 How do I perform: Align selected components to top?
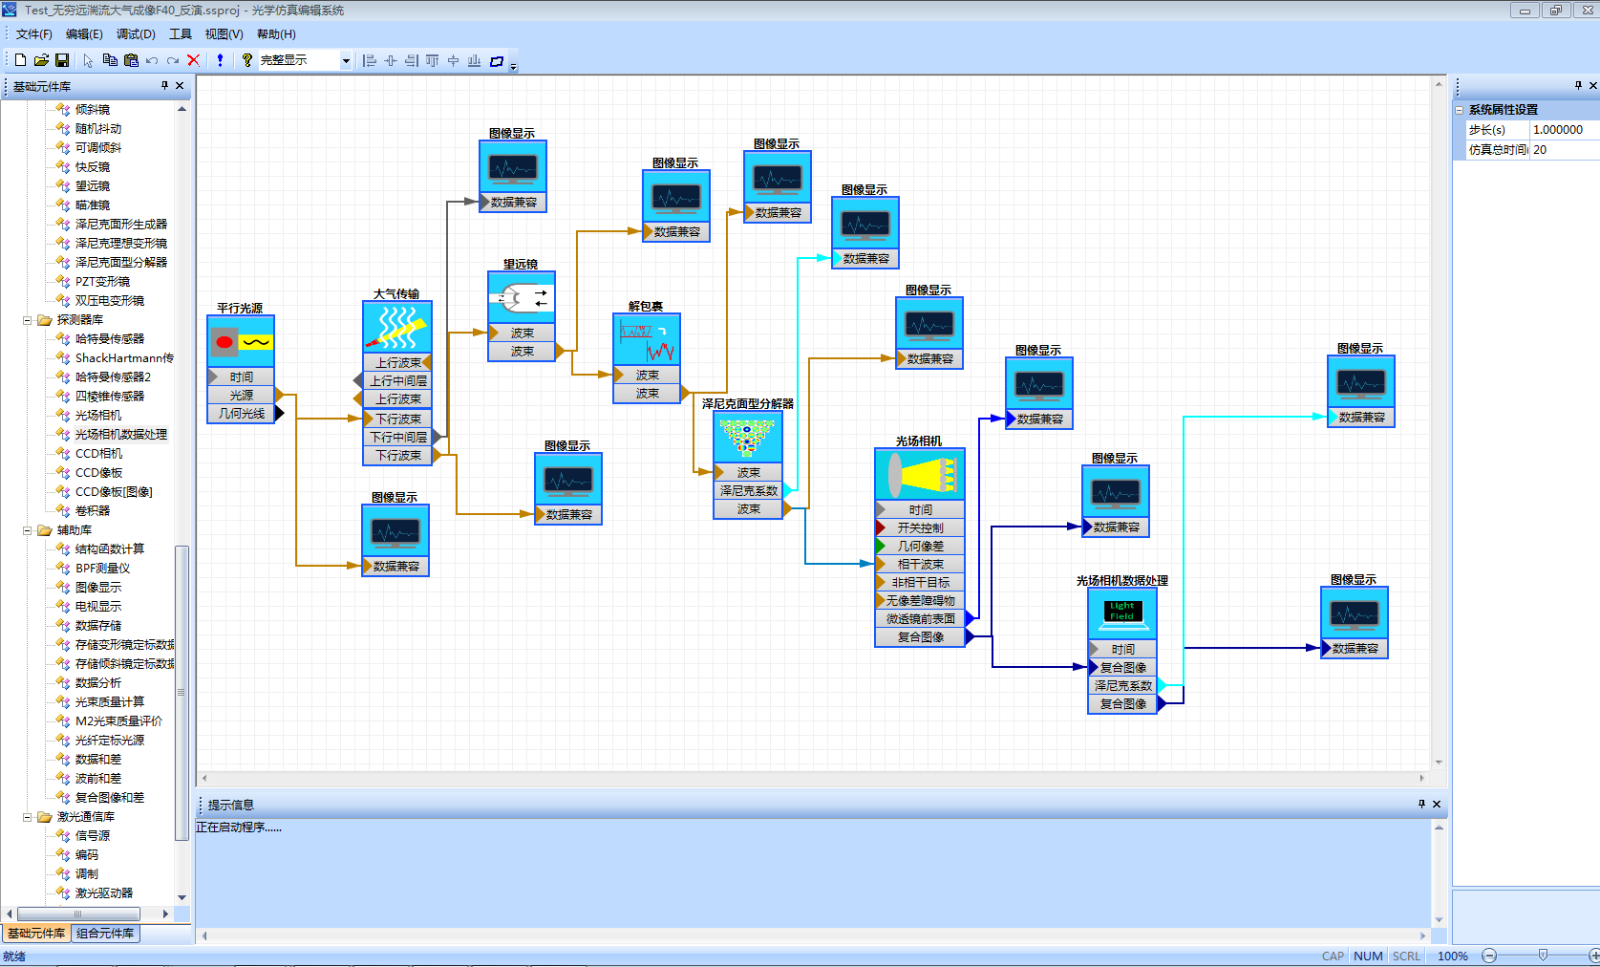[x=432, y=61]
